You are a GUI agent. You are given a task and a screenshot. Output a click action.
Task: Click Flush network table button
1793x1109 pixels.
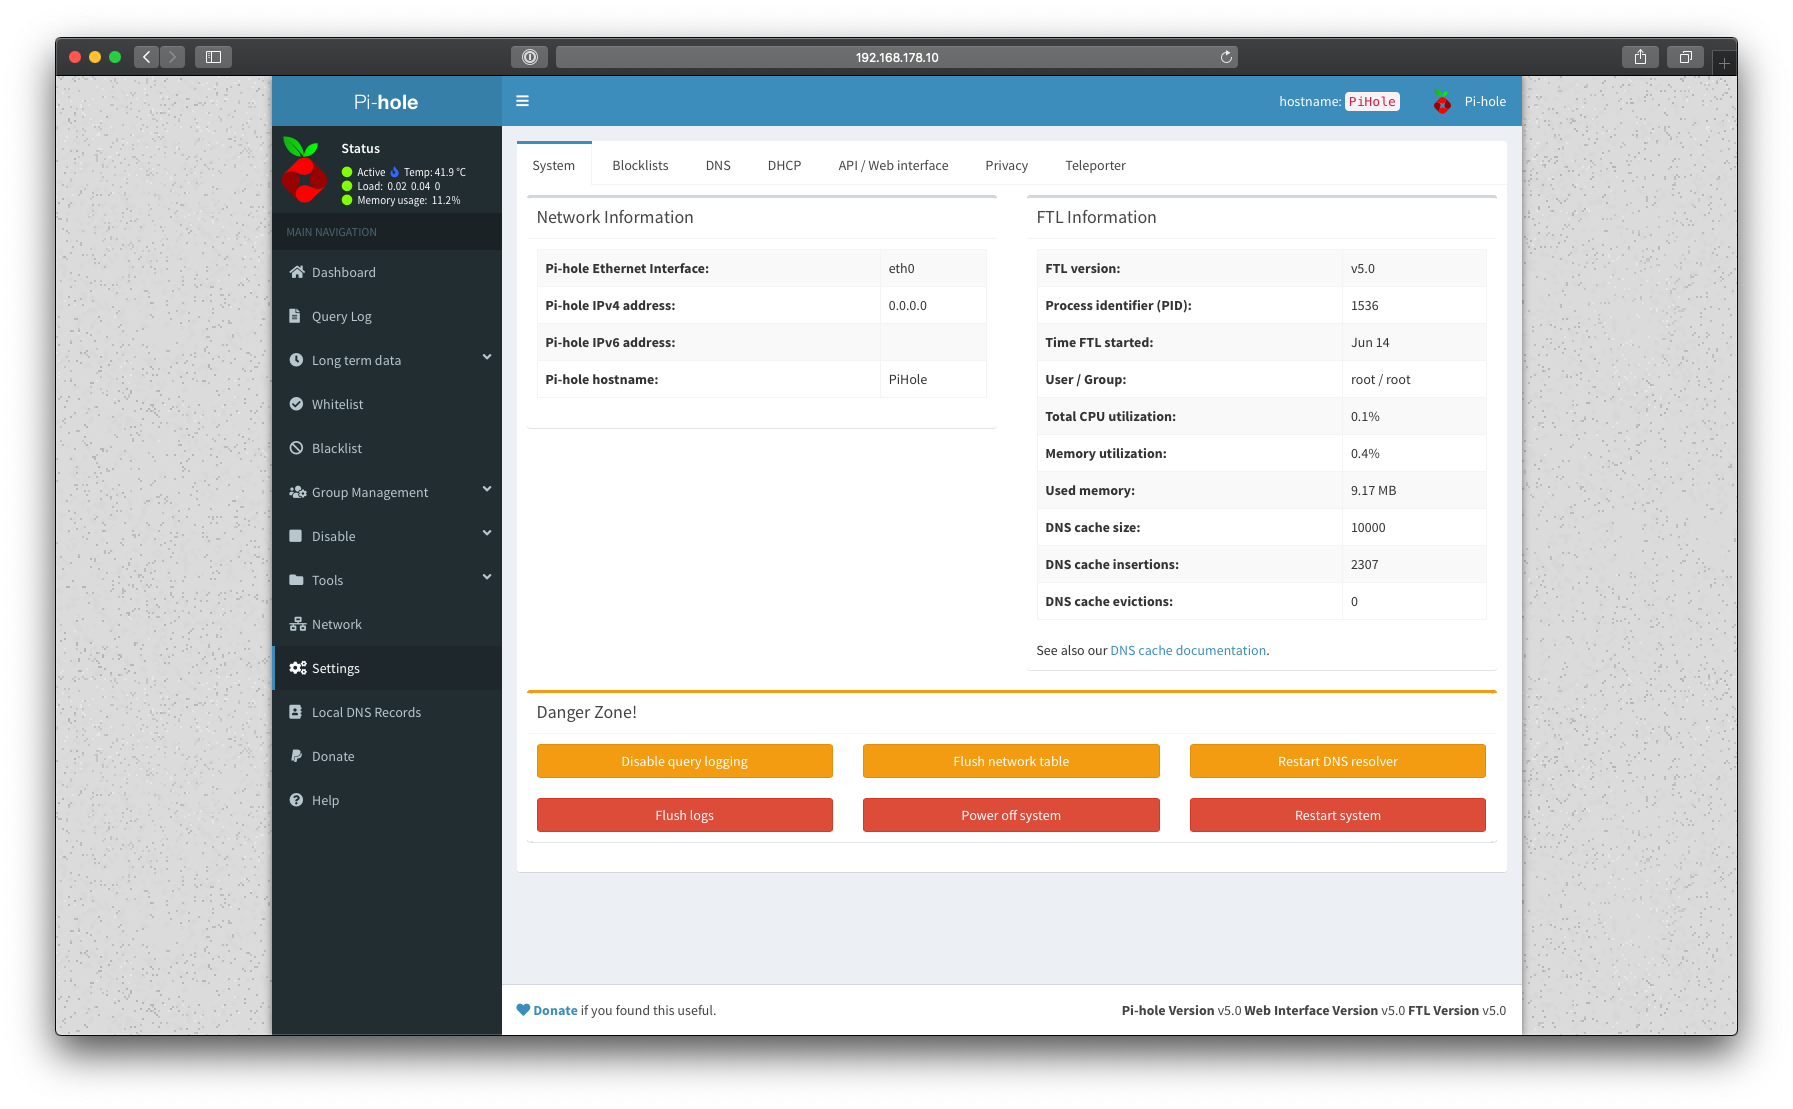pos(1011,761)
